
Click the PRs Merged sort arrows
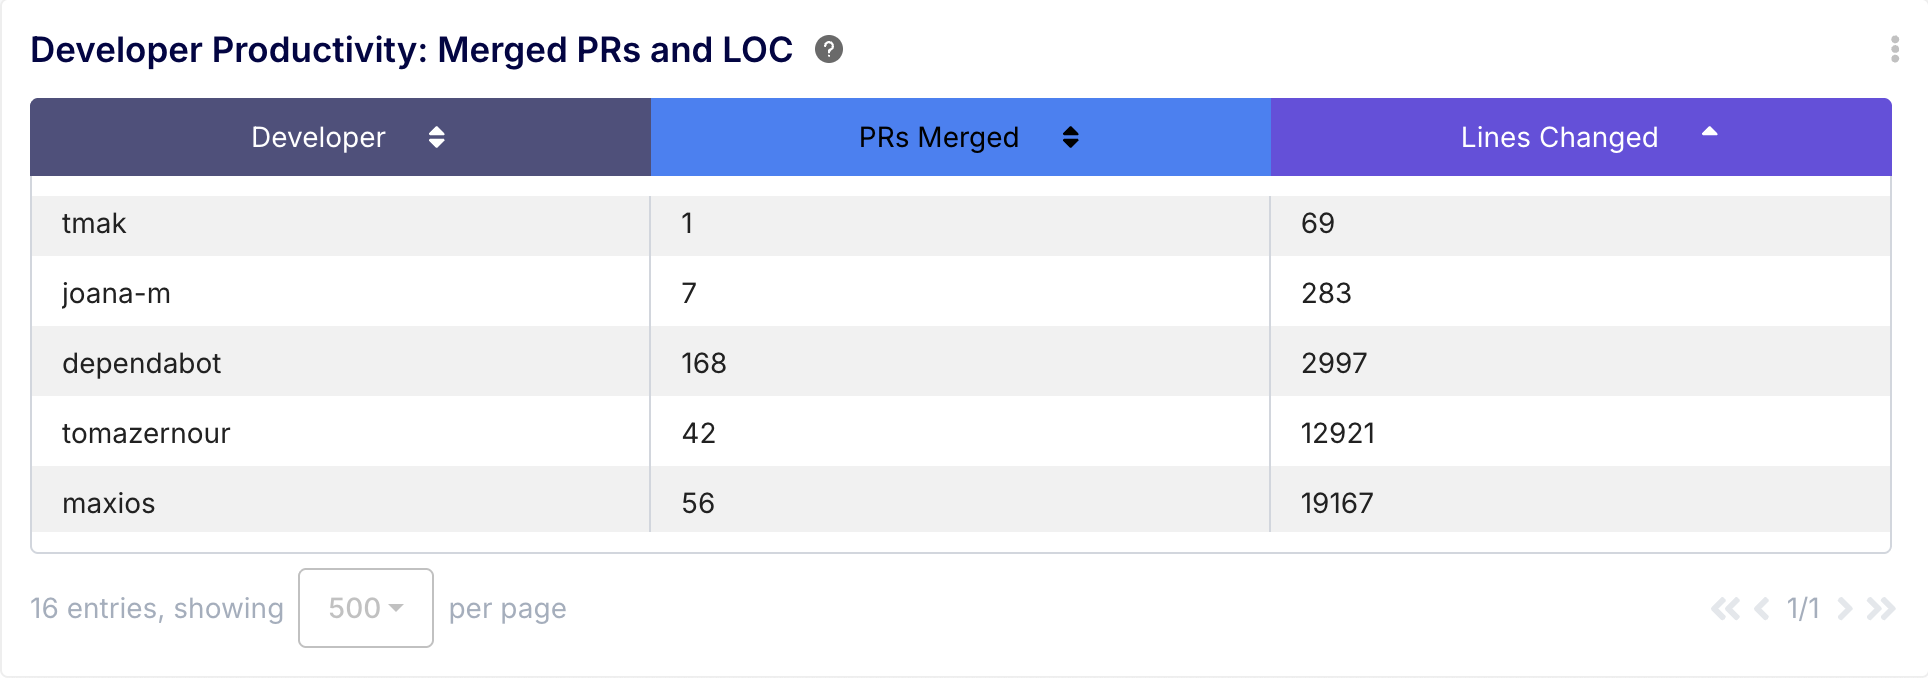[1070, 137]
